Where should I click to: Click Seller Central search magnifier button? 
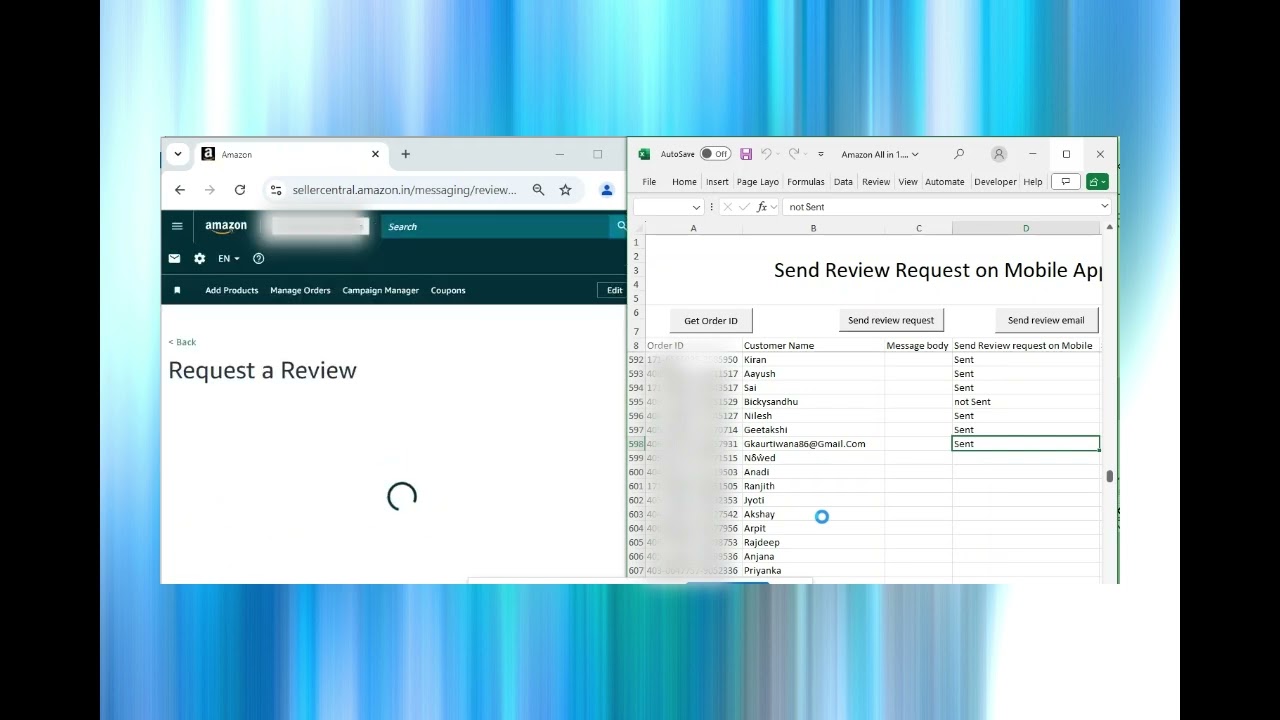tap(619, 227)
